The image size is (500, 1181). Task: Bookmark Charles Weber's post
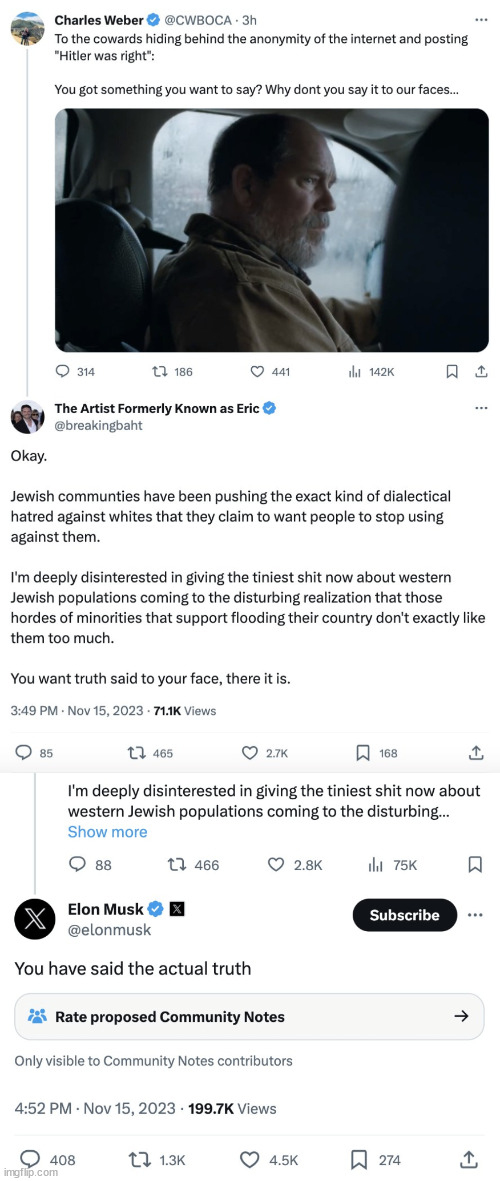pyautogui.click(x=452, y=371)
